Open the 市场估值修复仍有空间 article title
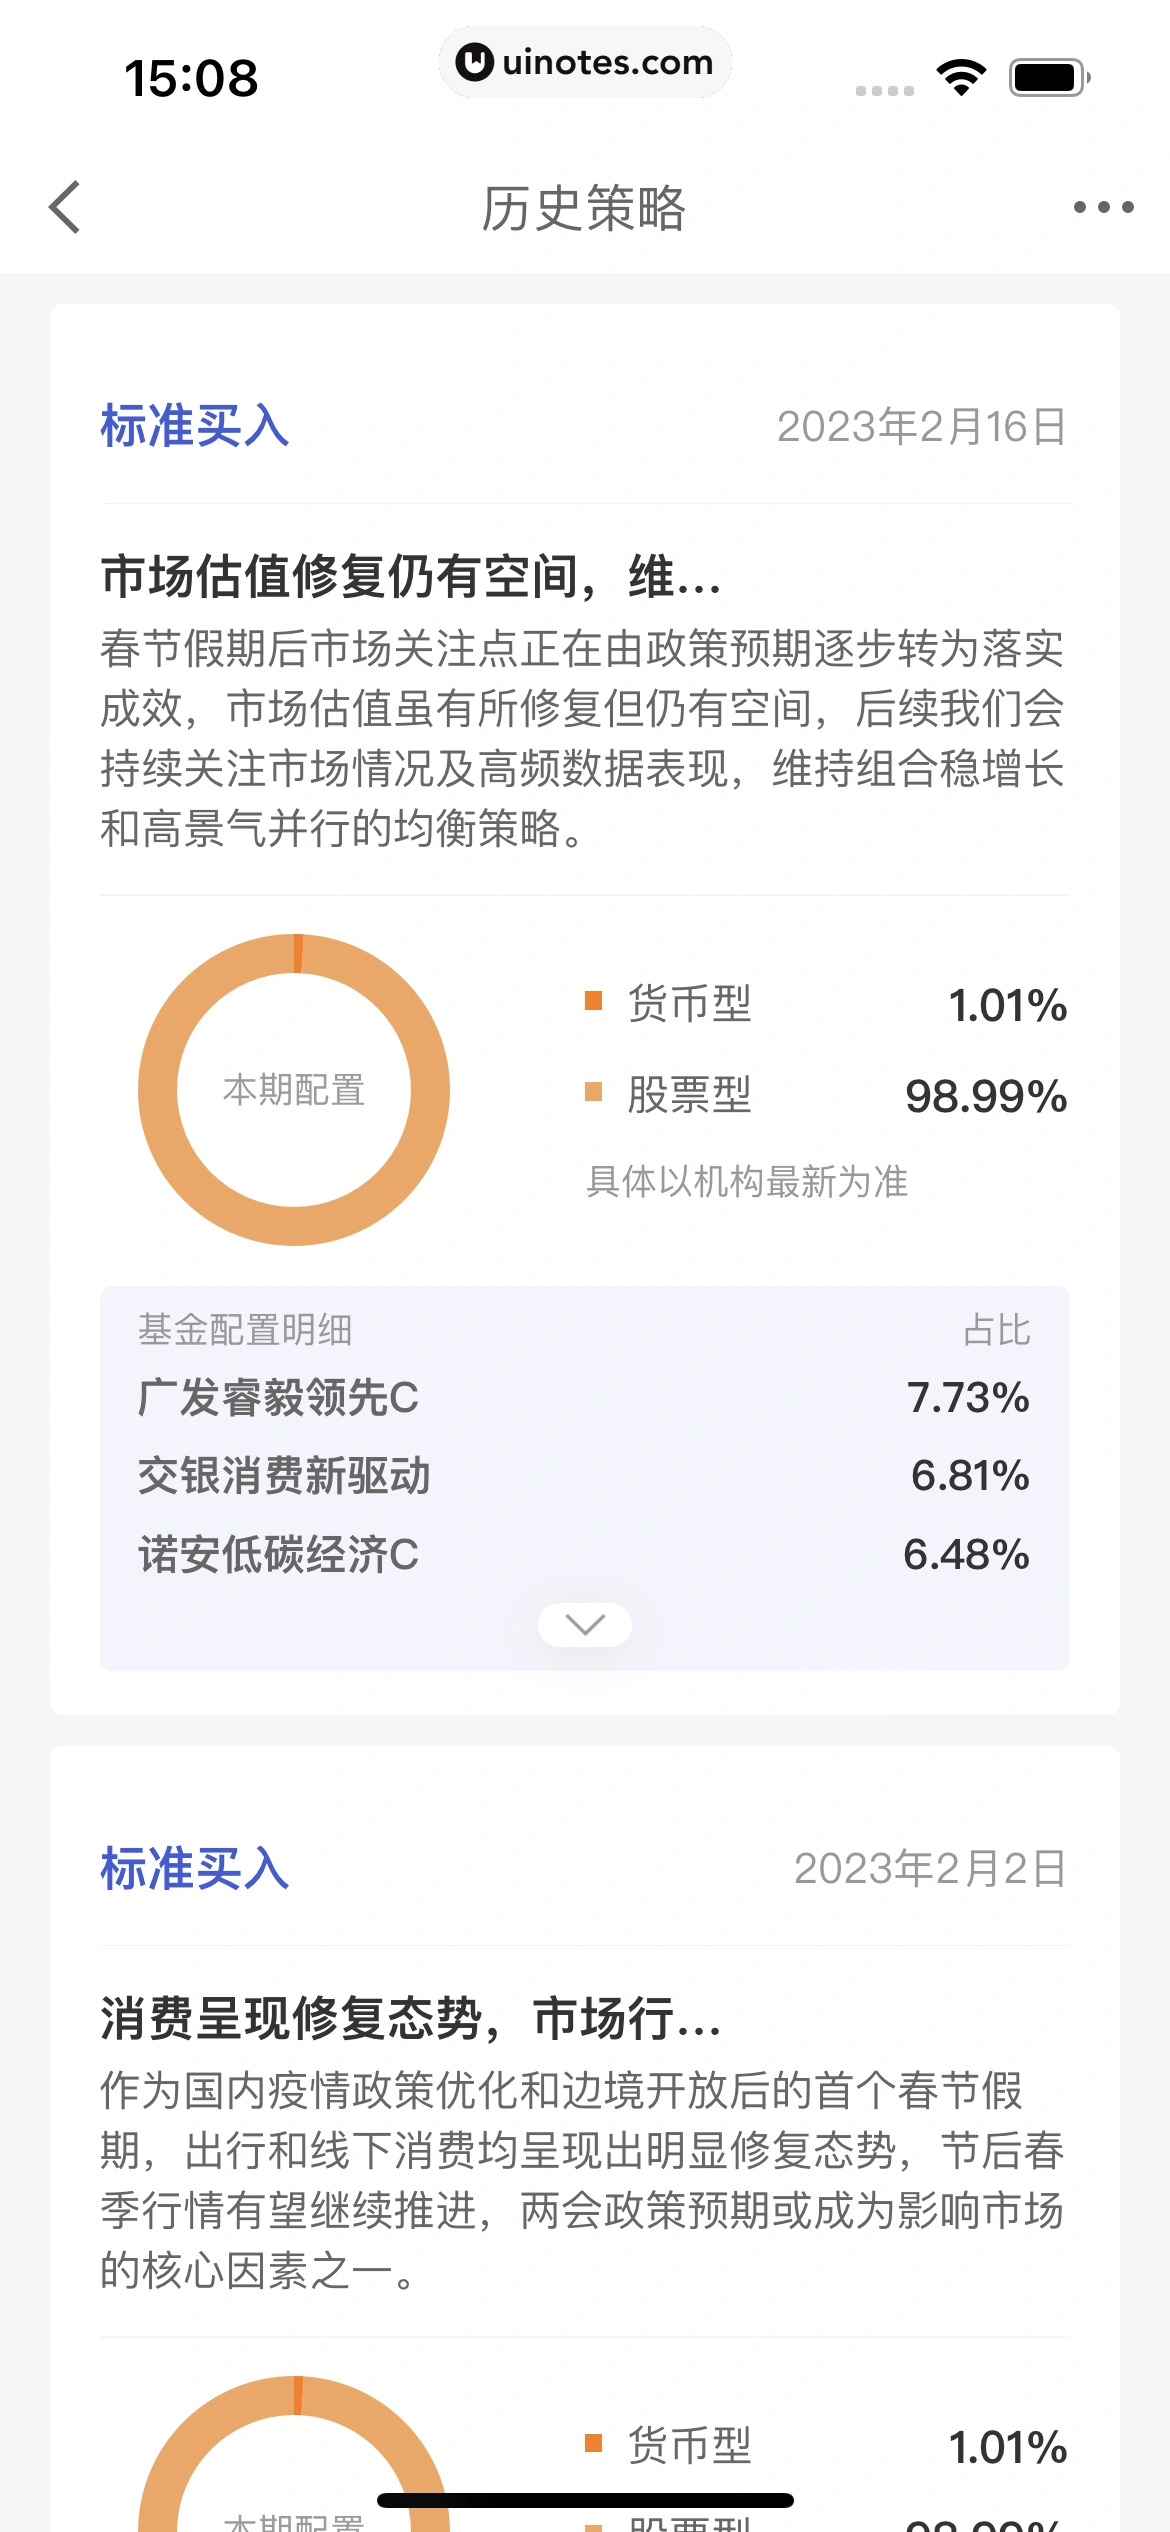Image resolution: width=1170 pixels, height=2532 pixels. 410,577
